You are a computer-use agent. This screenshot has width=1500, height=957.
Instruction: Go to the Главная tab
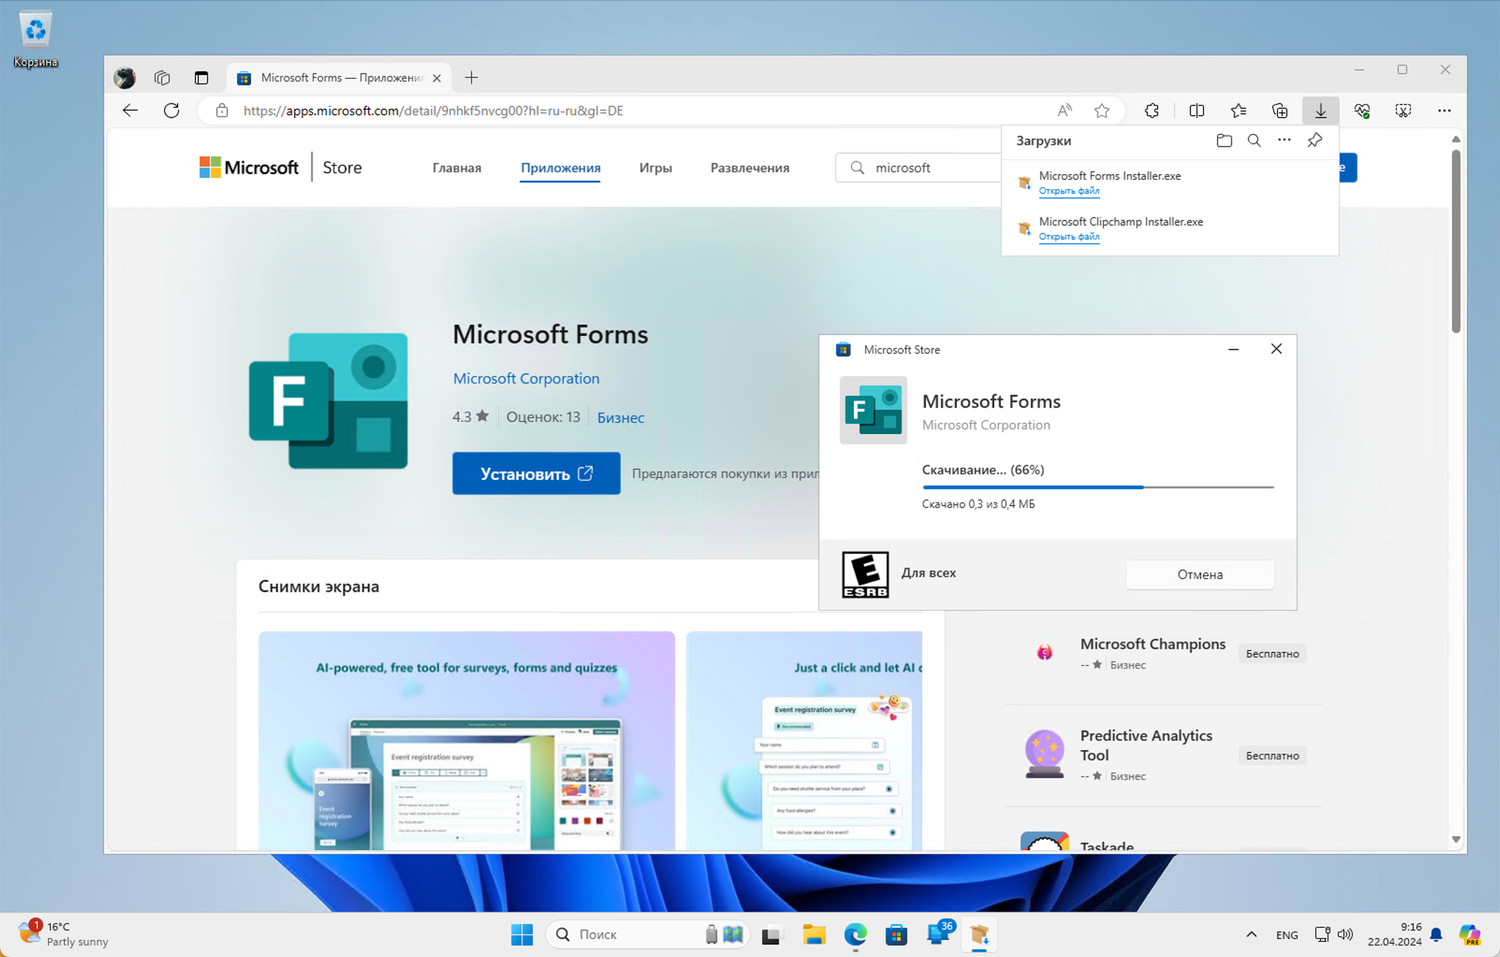tap(457, 168)
